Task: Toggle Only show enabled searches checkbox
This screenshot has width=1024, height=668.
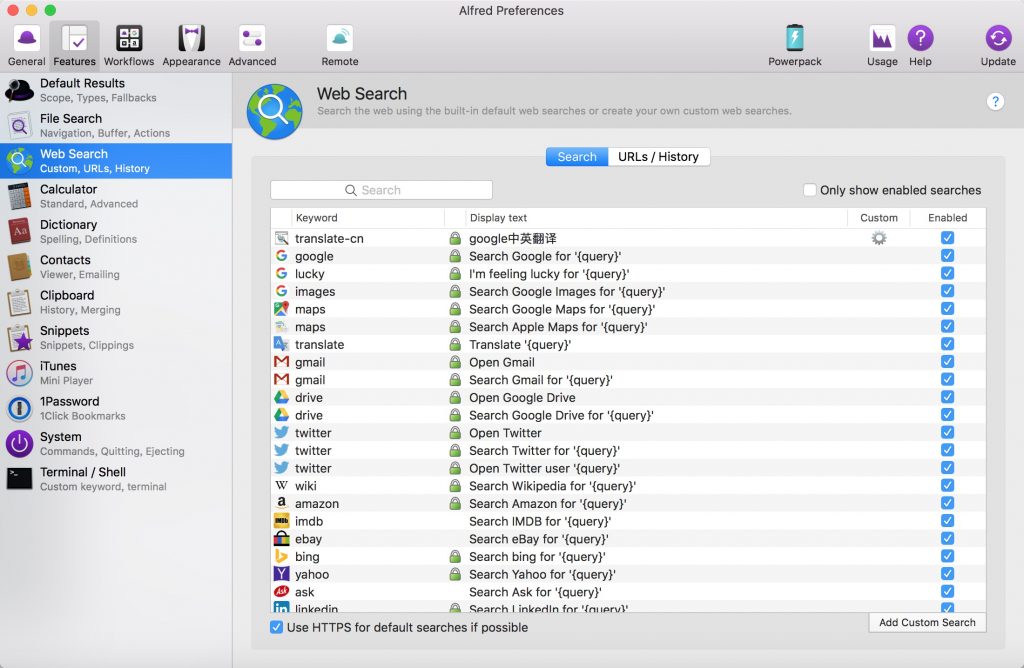Action: (809, 190)
